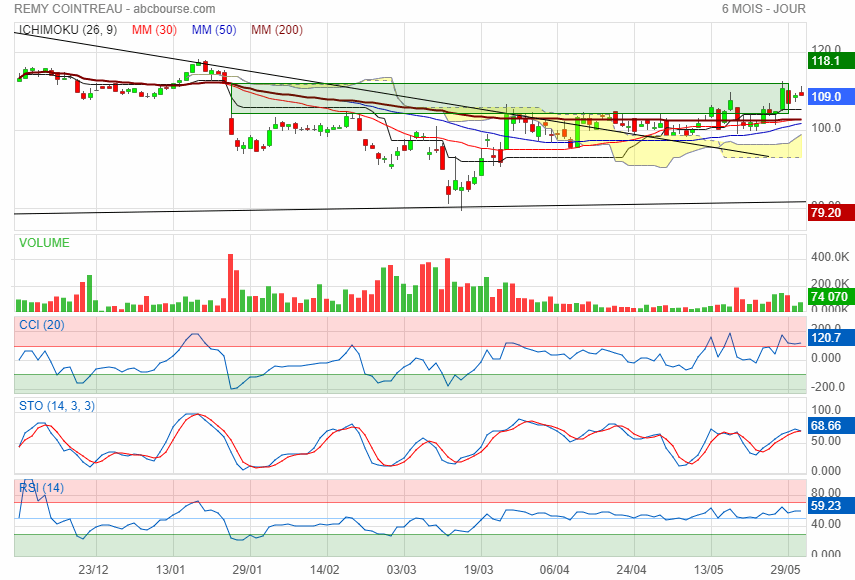Image resolution: width=855 pixels, height=580 pixels.
Task: Click the VOLUME panel label
Action: point(44,243)
